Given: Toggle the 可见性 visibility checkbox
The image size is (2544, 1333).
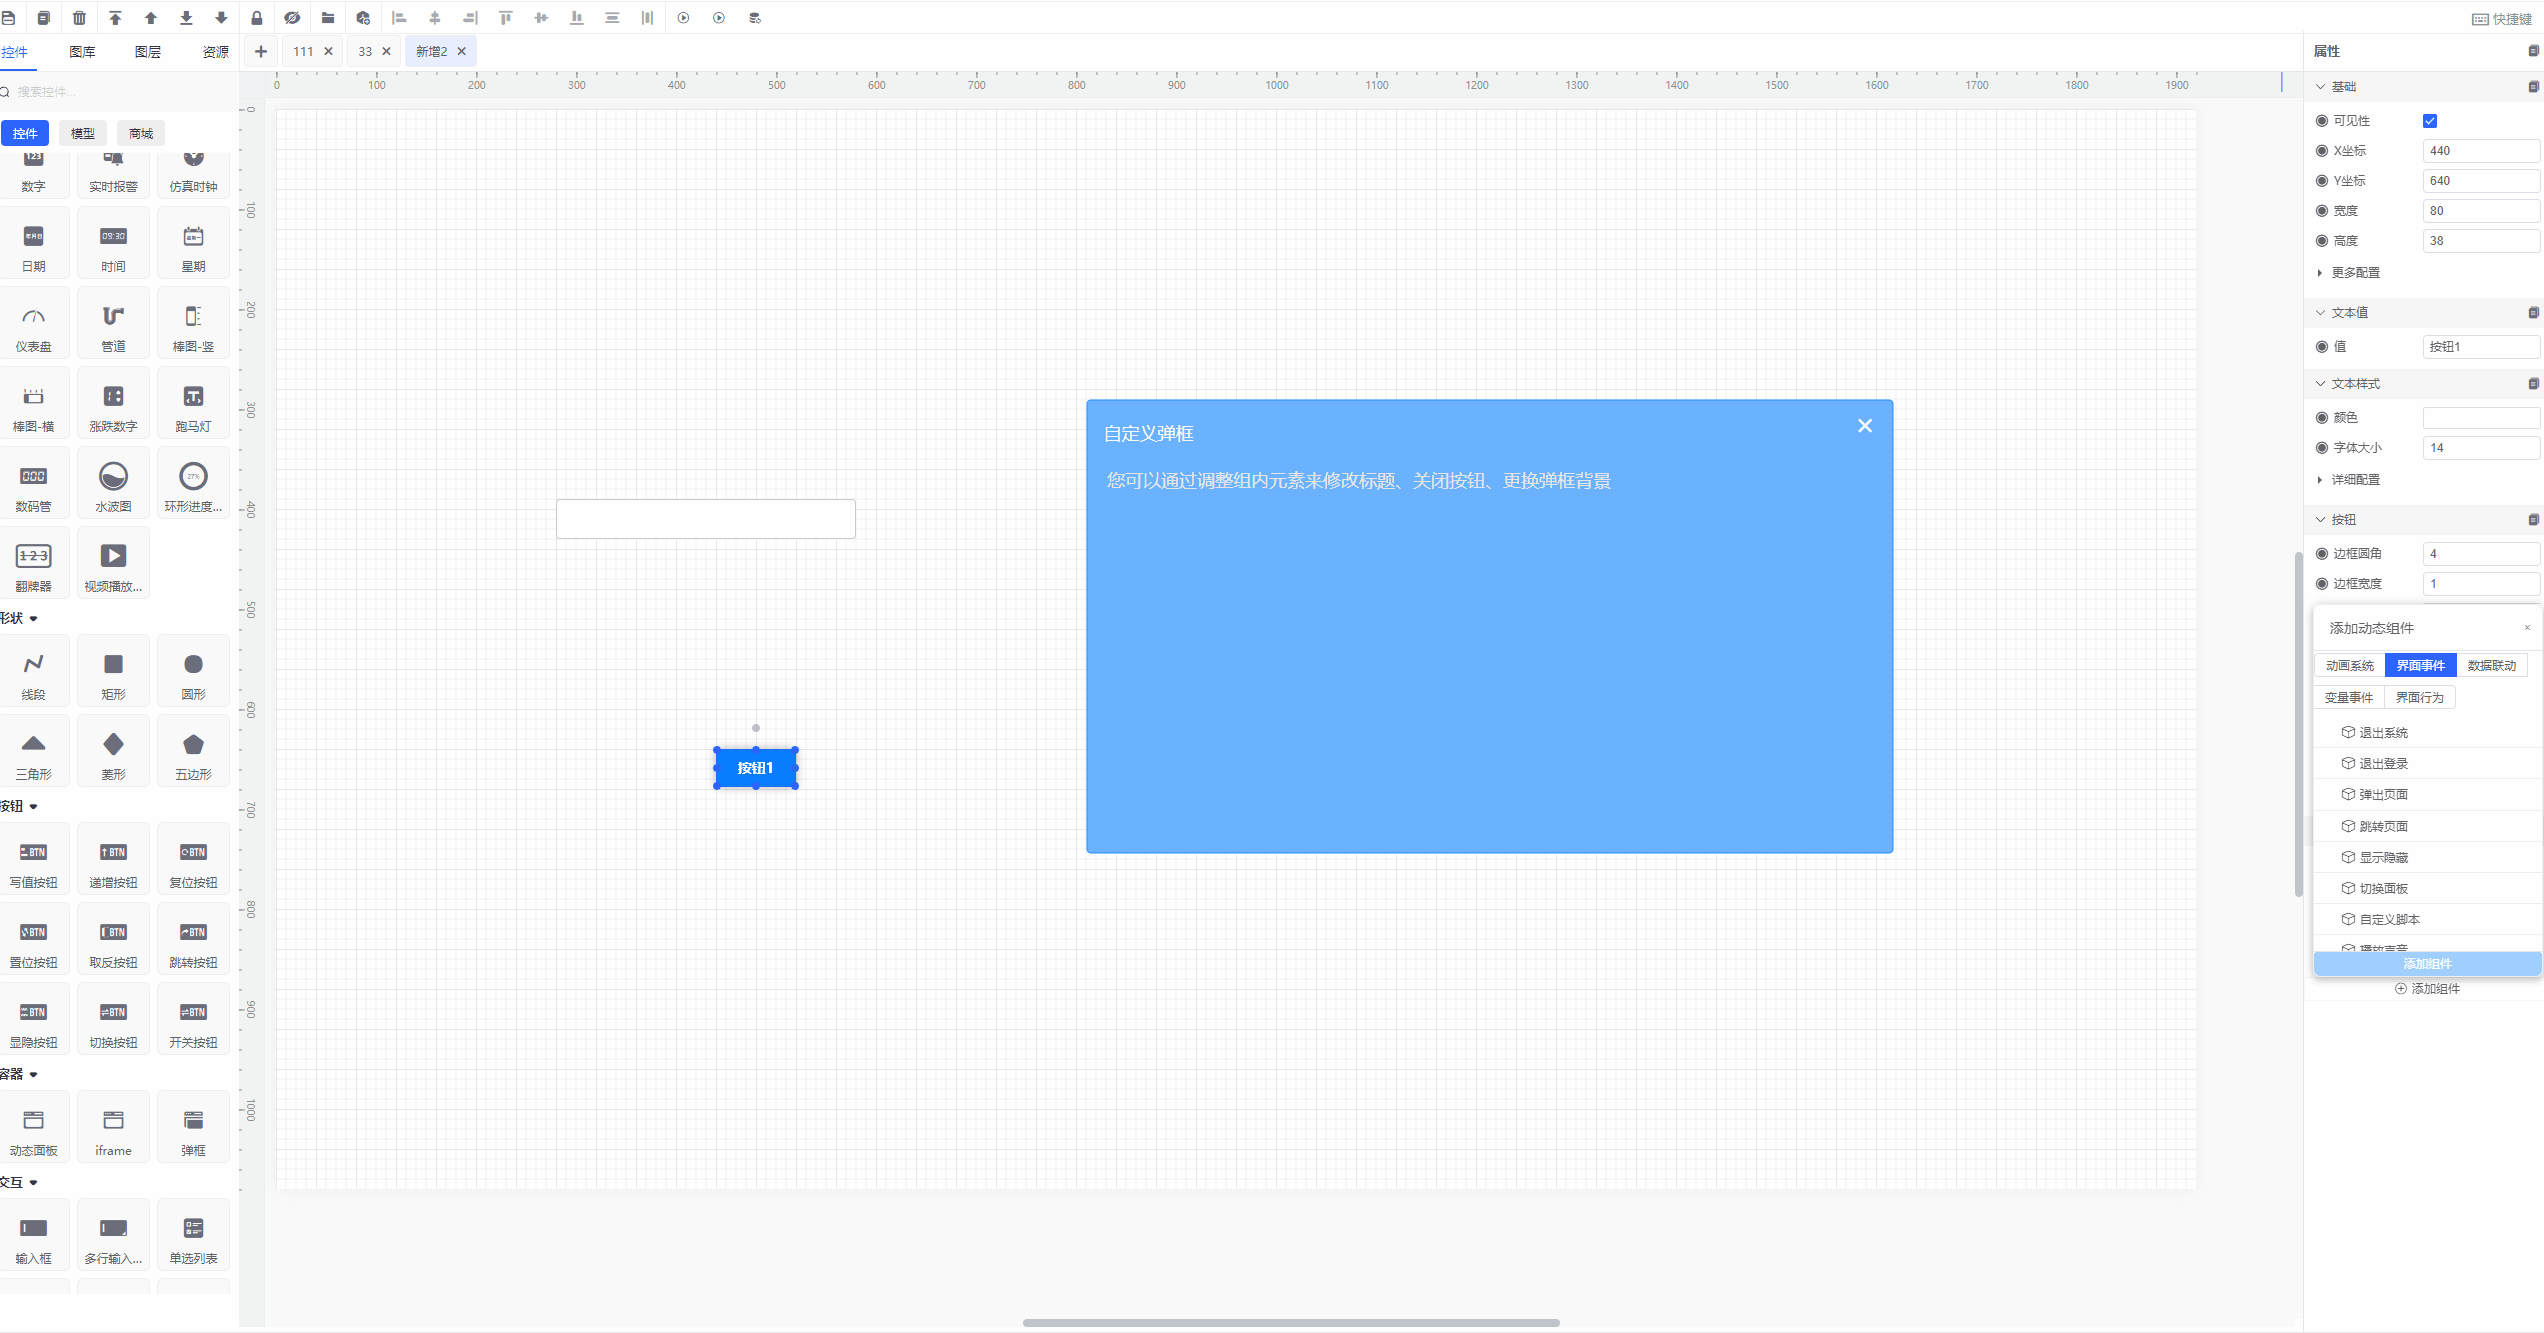Looking at the screenshot, I should click(2430, 121).
